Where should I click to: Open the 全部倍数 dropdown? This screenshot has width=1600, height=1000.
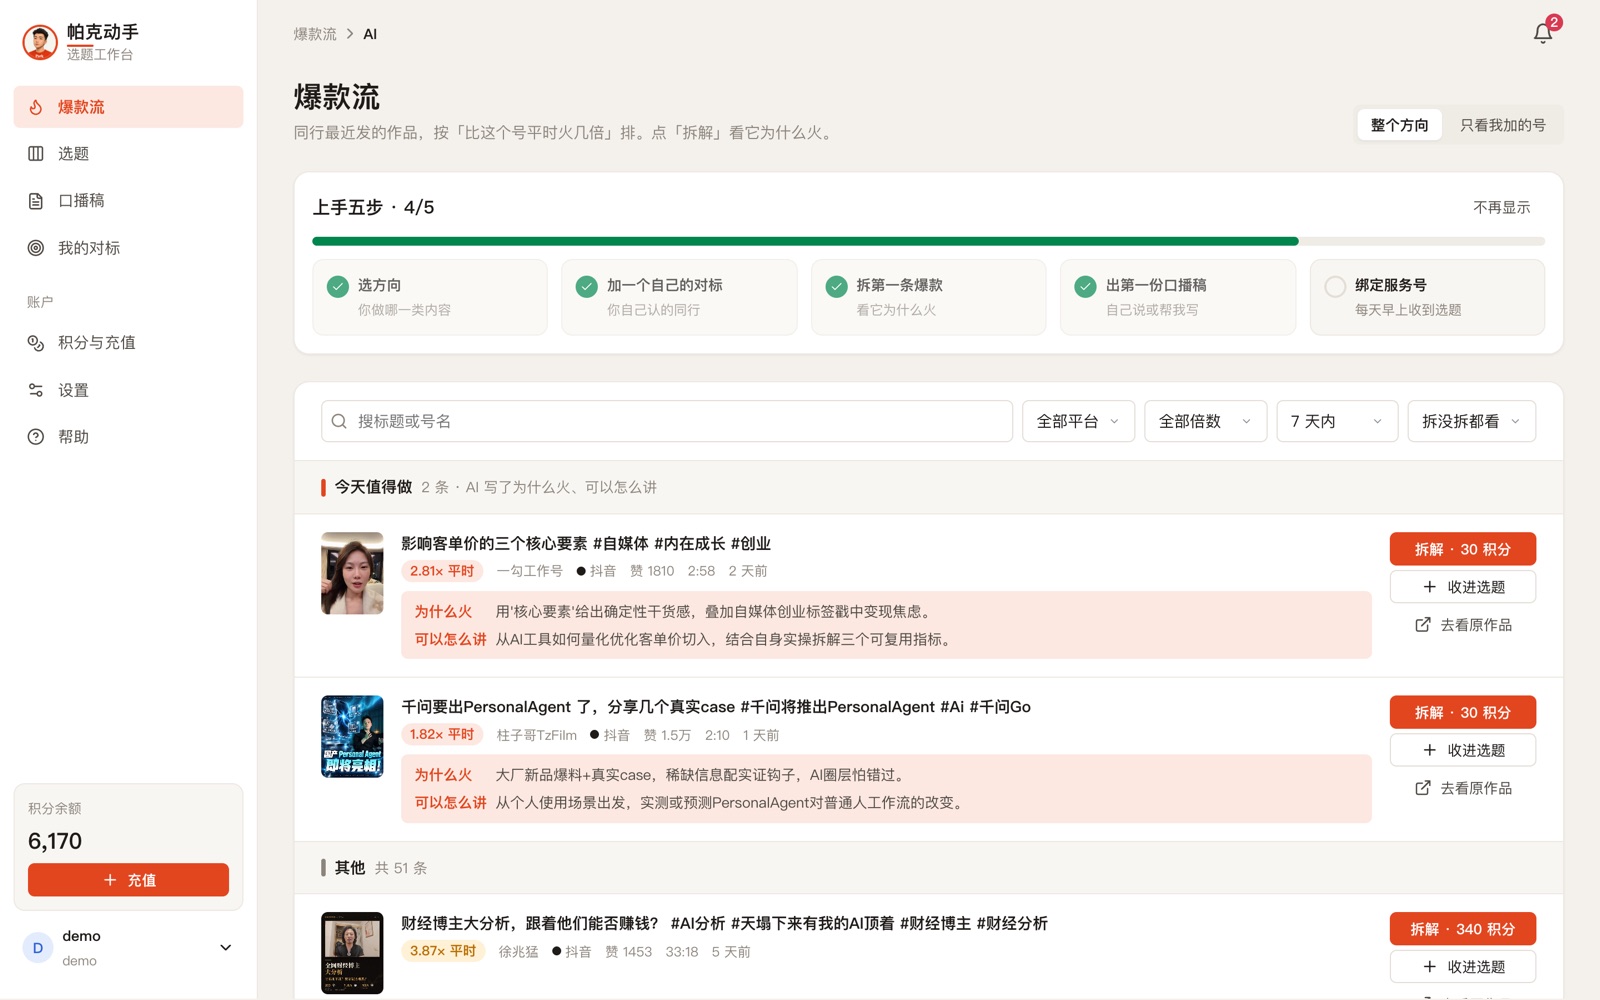(1205, 421)
